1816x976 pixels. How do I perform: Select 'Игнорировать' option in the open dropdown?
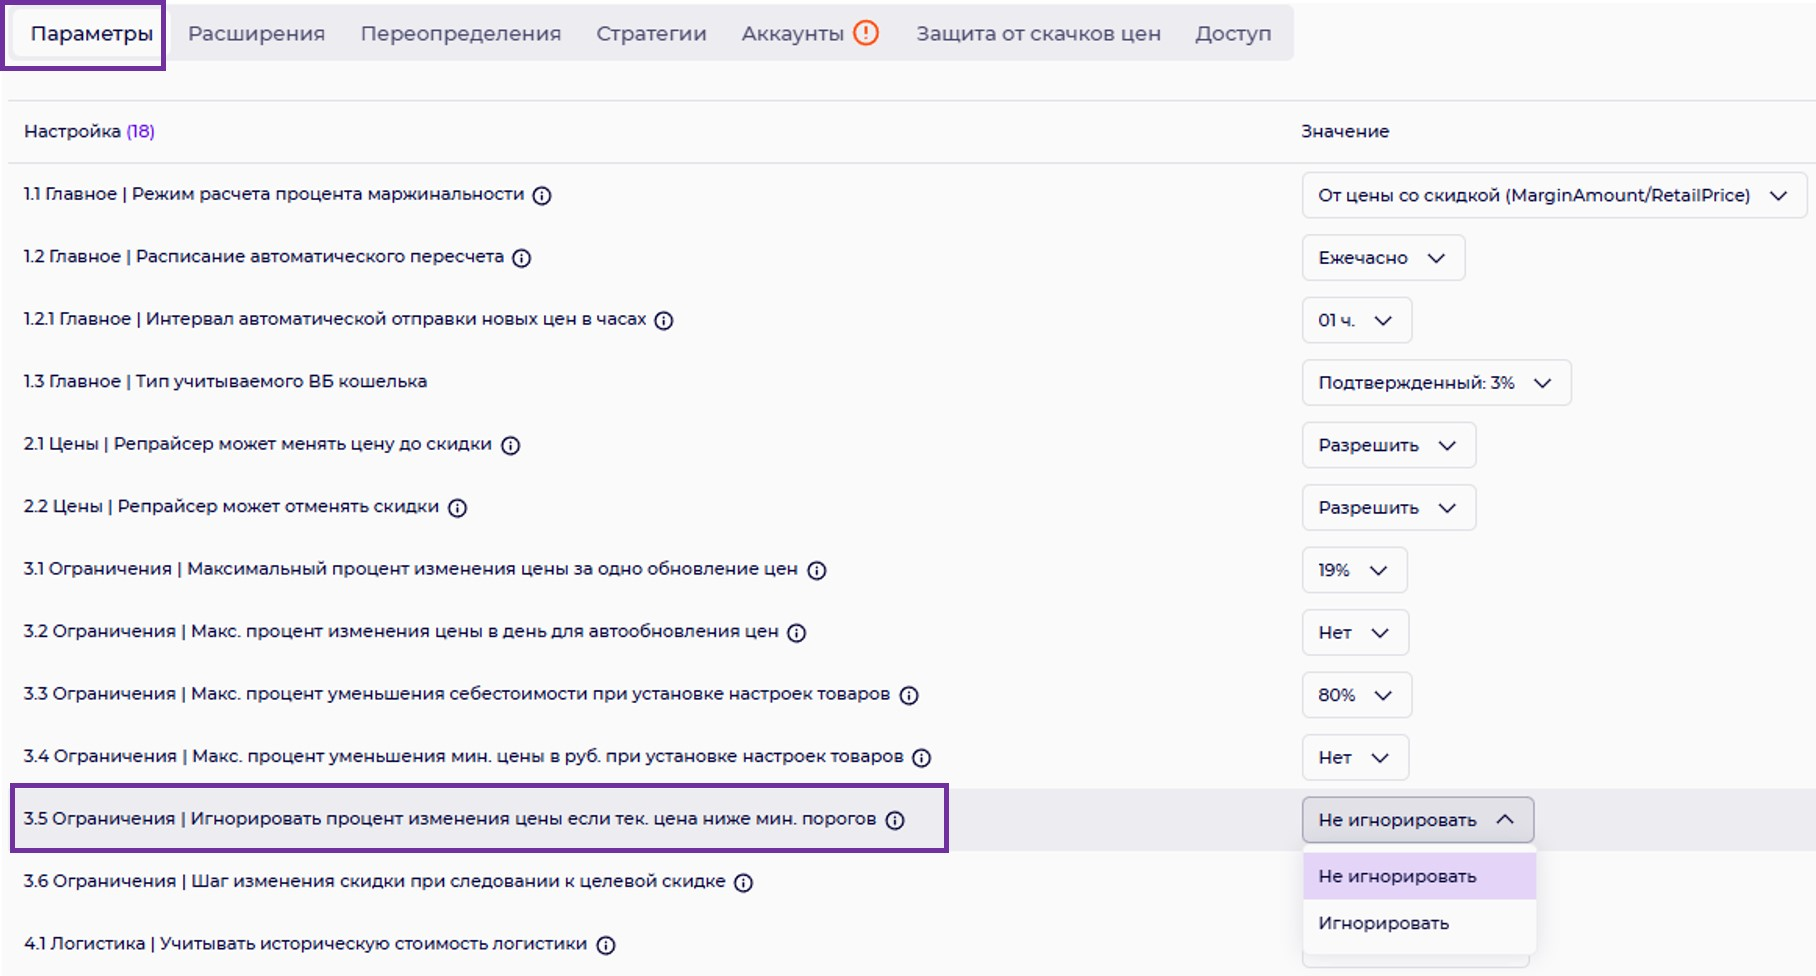pos(1383,923)
